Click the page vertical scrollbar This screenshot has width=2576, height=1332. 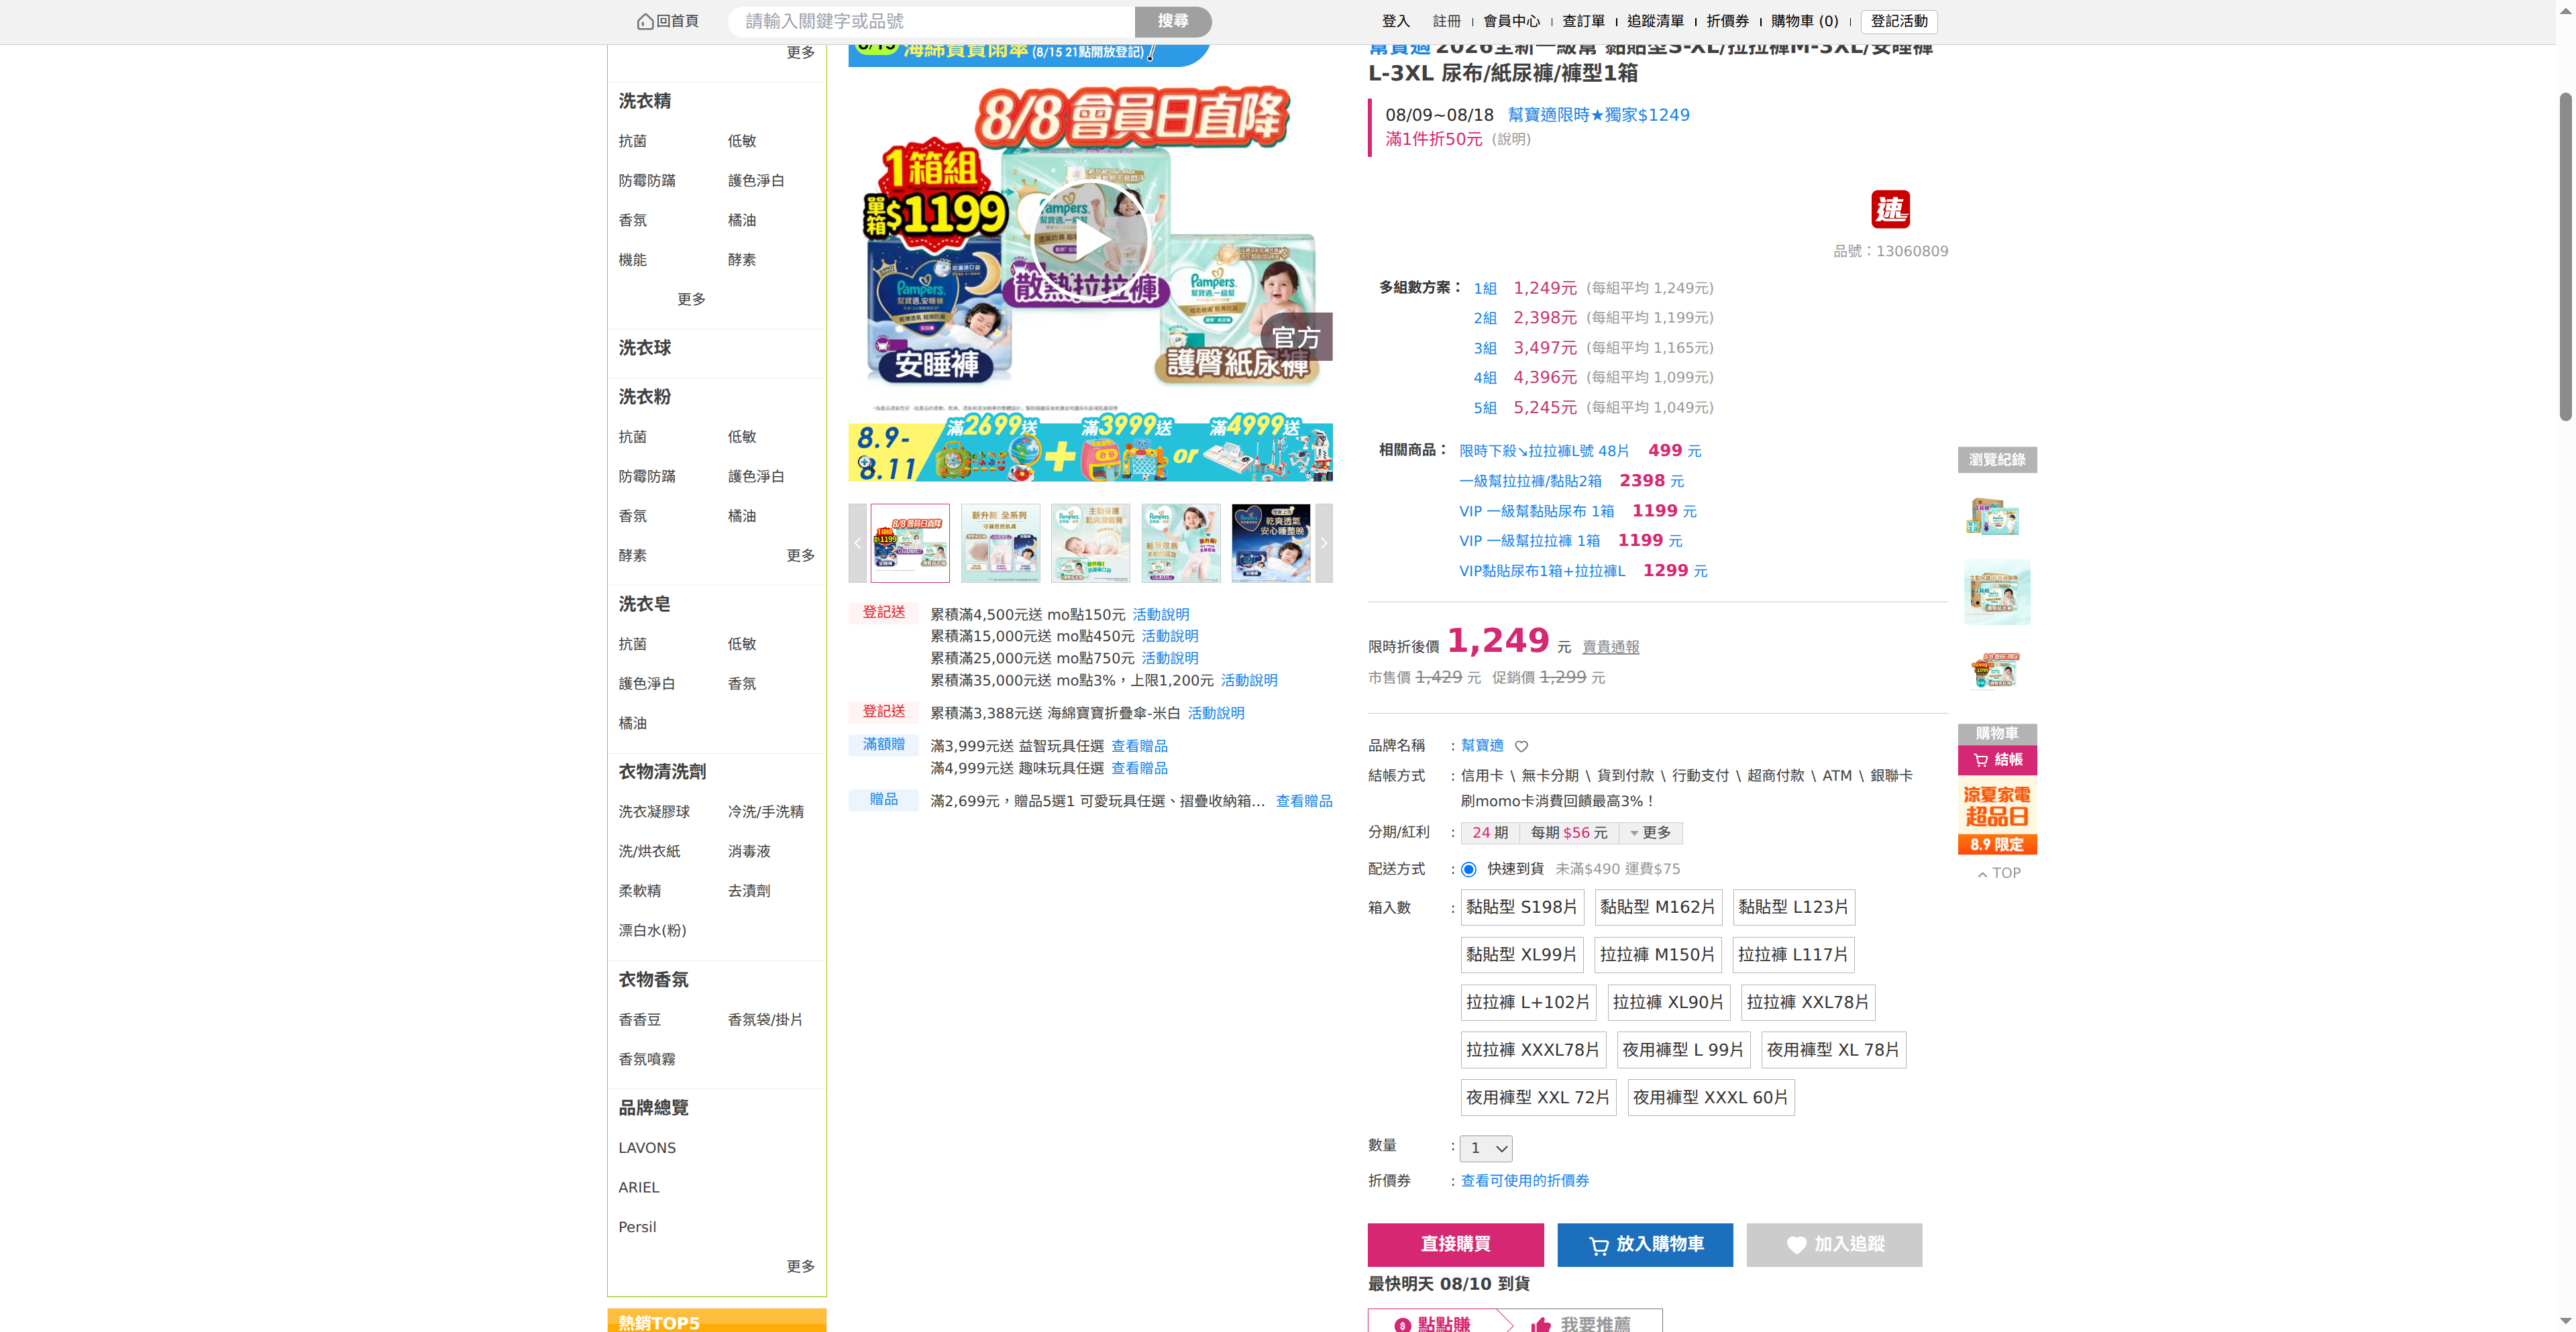point(2565,256)
